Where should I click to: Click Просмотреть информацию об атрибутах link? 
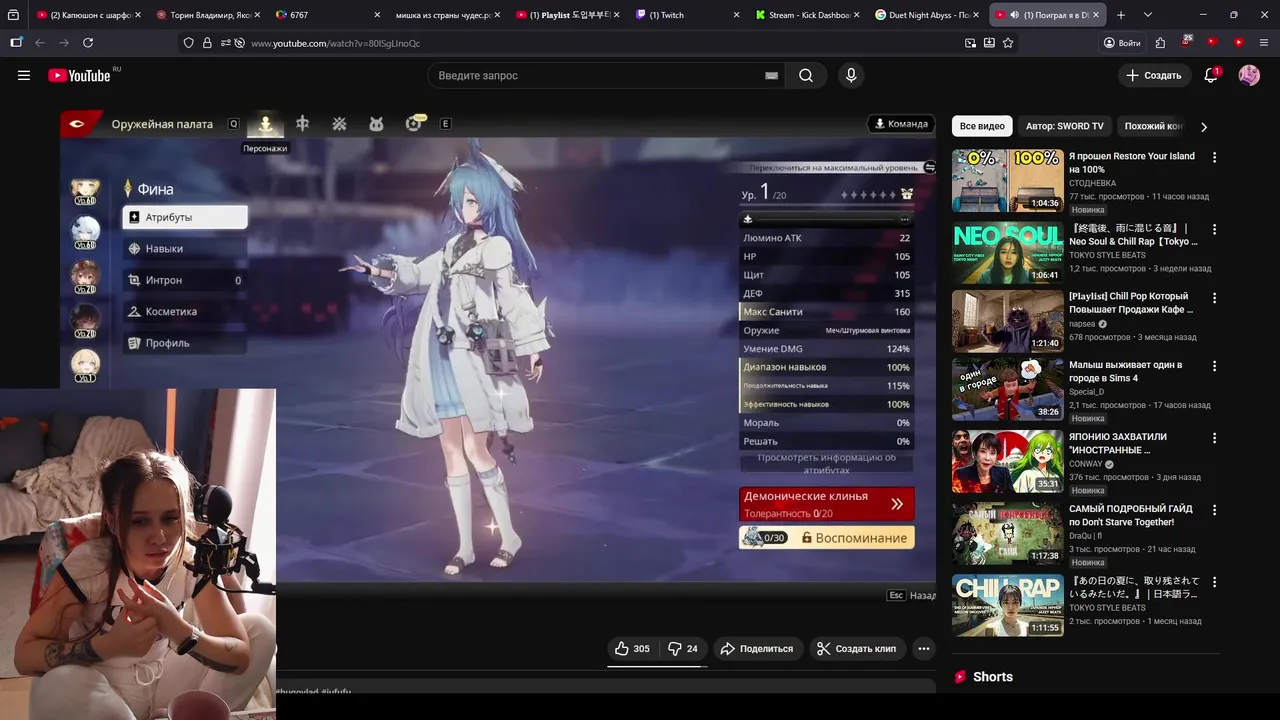(826, 464)
